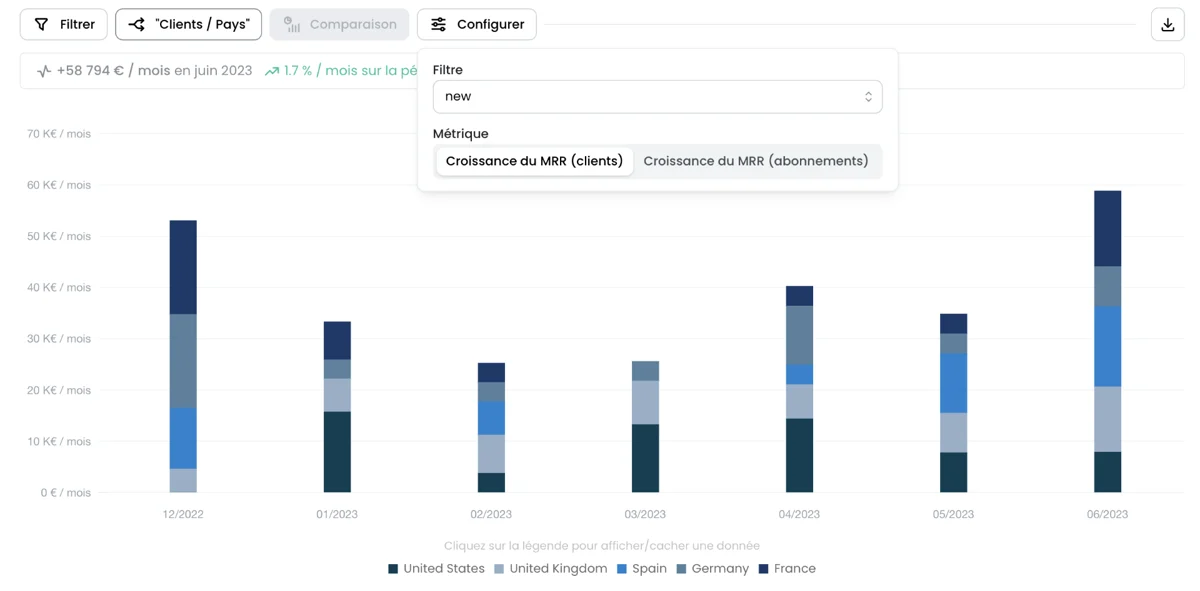Click the bar chart icon in Comparaison

tap(292, 24)
